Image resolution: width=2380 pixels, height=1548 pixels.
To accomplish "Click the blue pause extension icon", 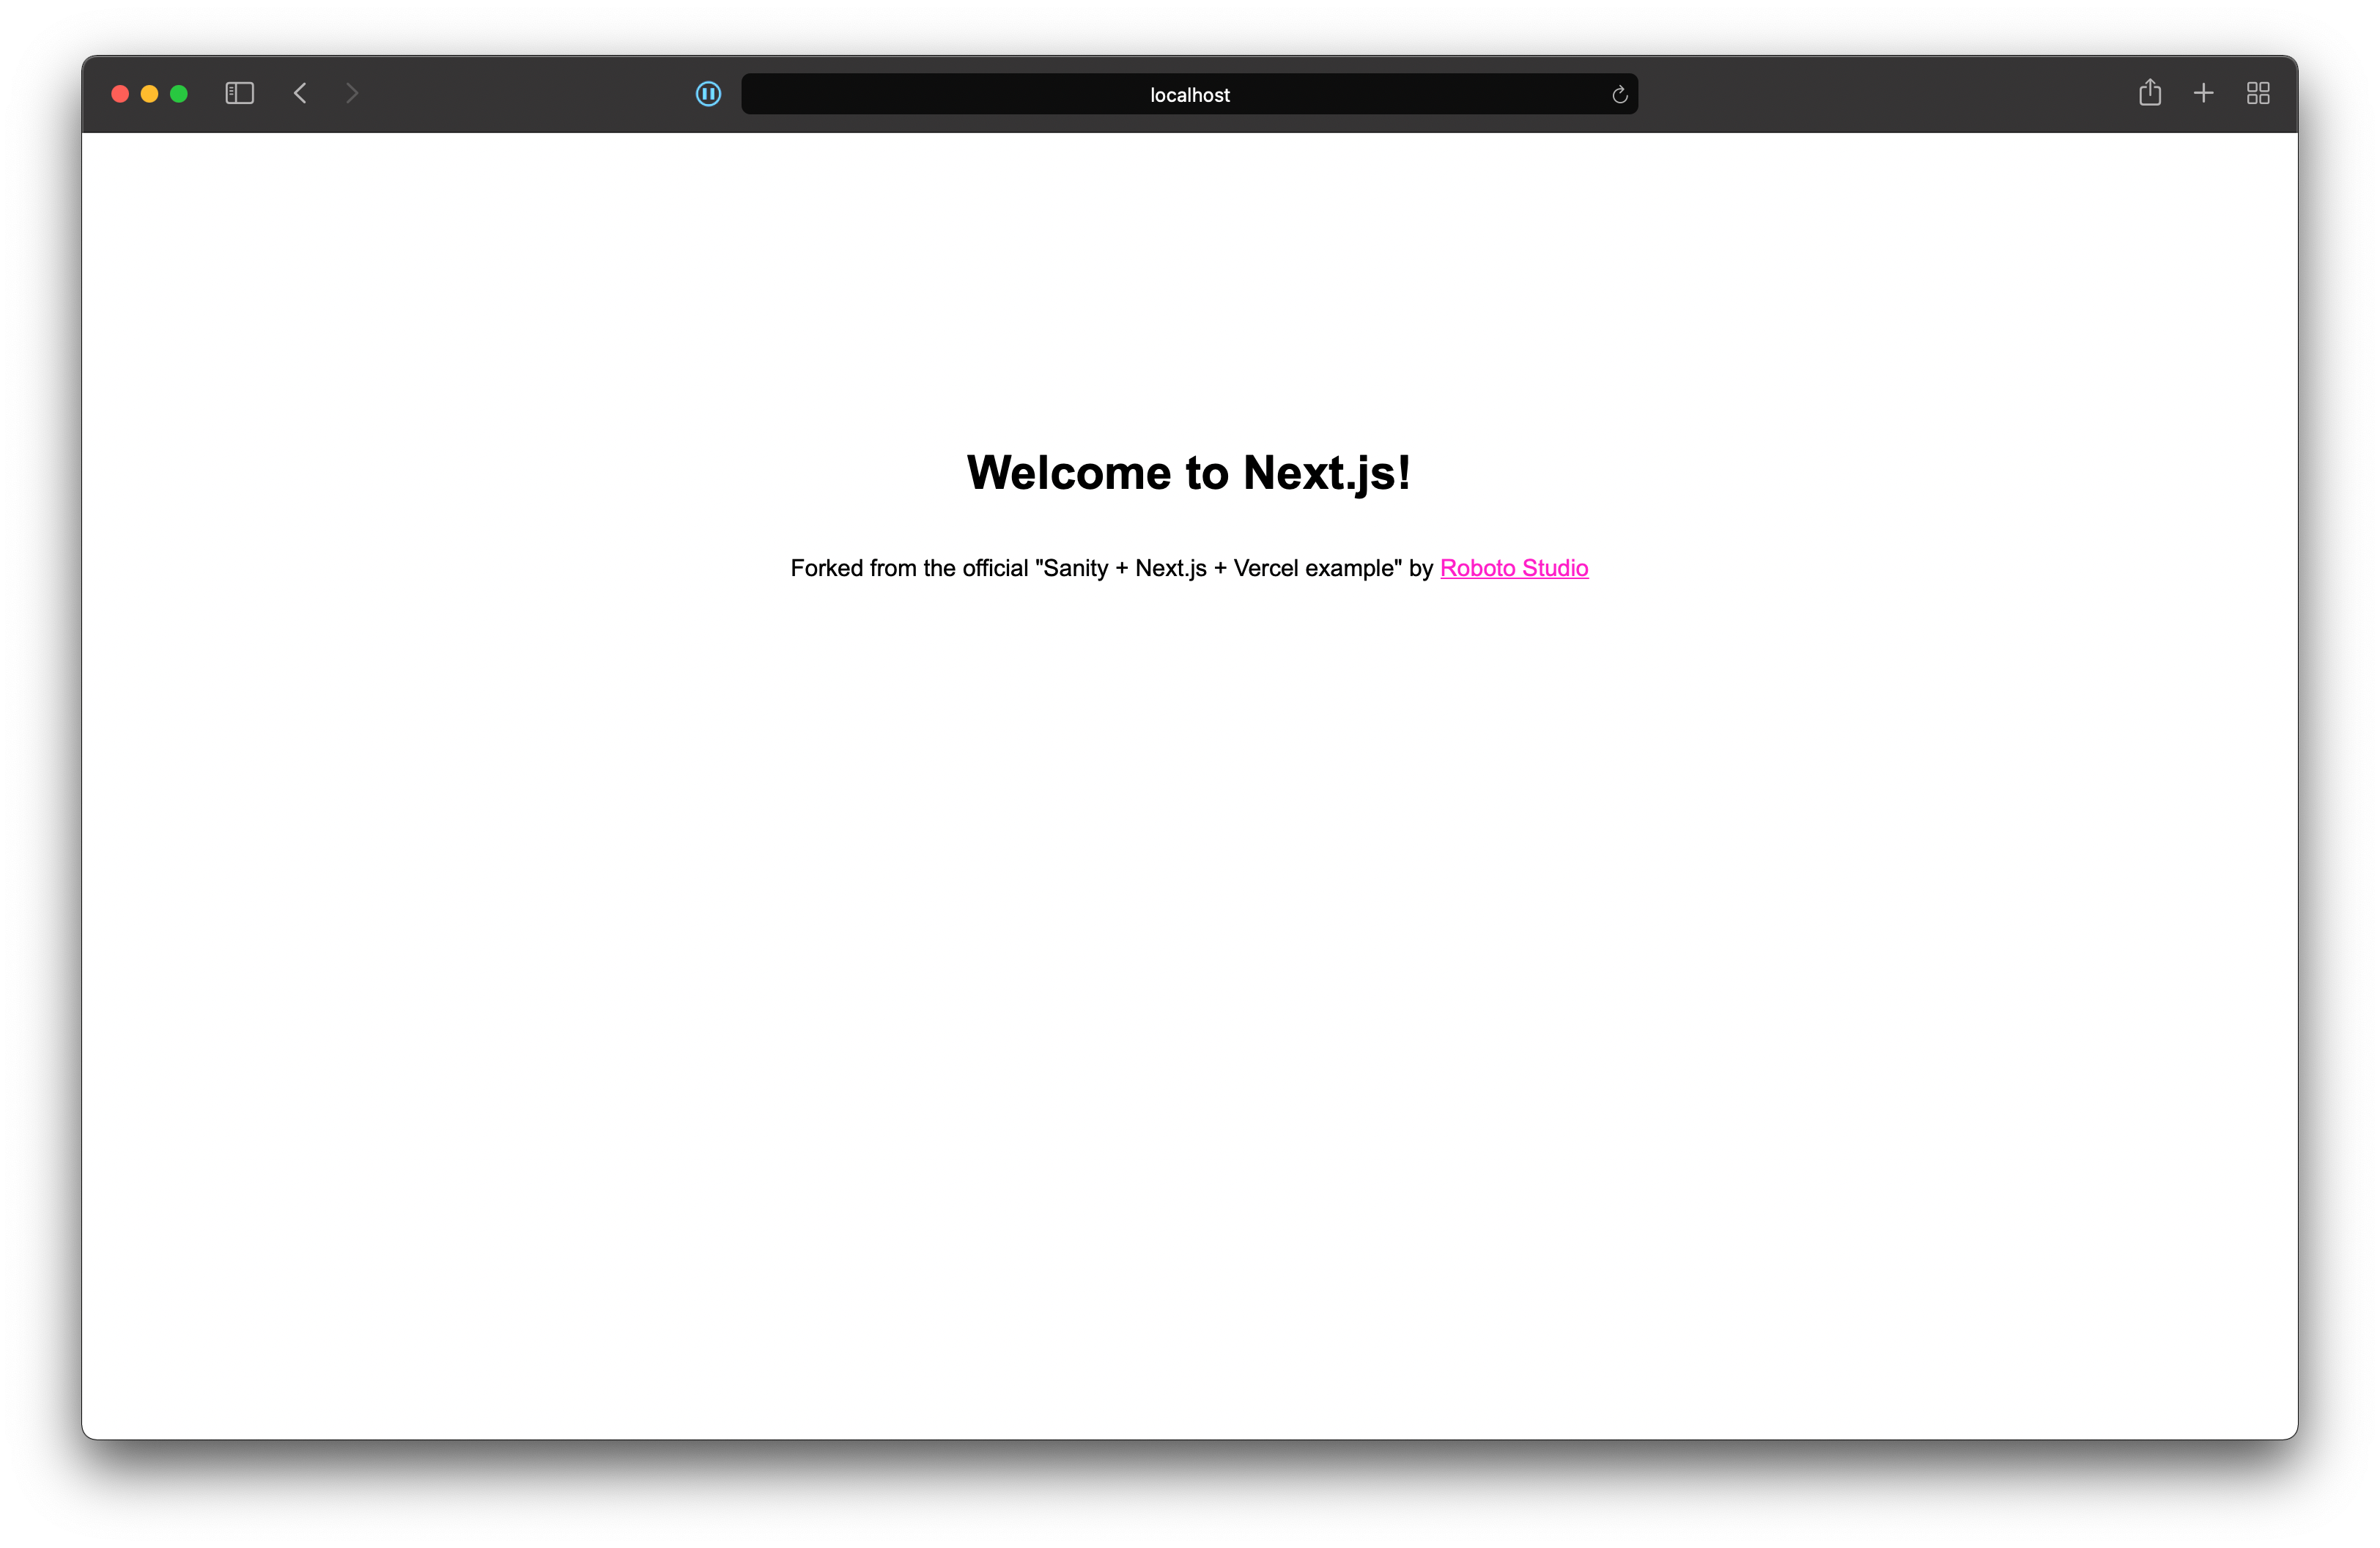I will pyautogui.click(x=708, y=94).
